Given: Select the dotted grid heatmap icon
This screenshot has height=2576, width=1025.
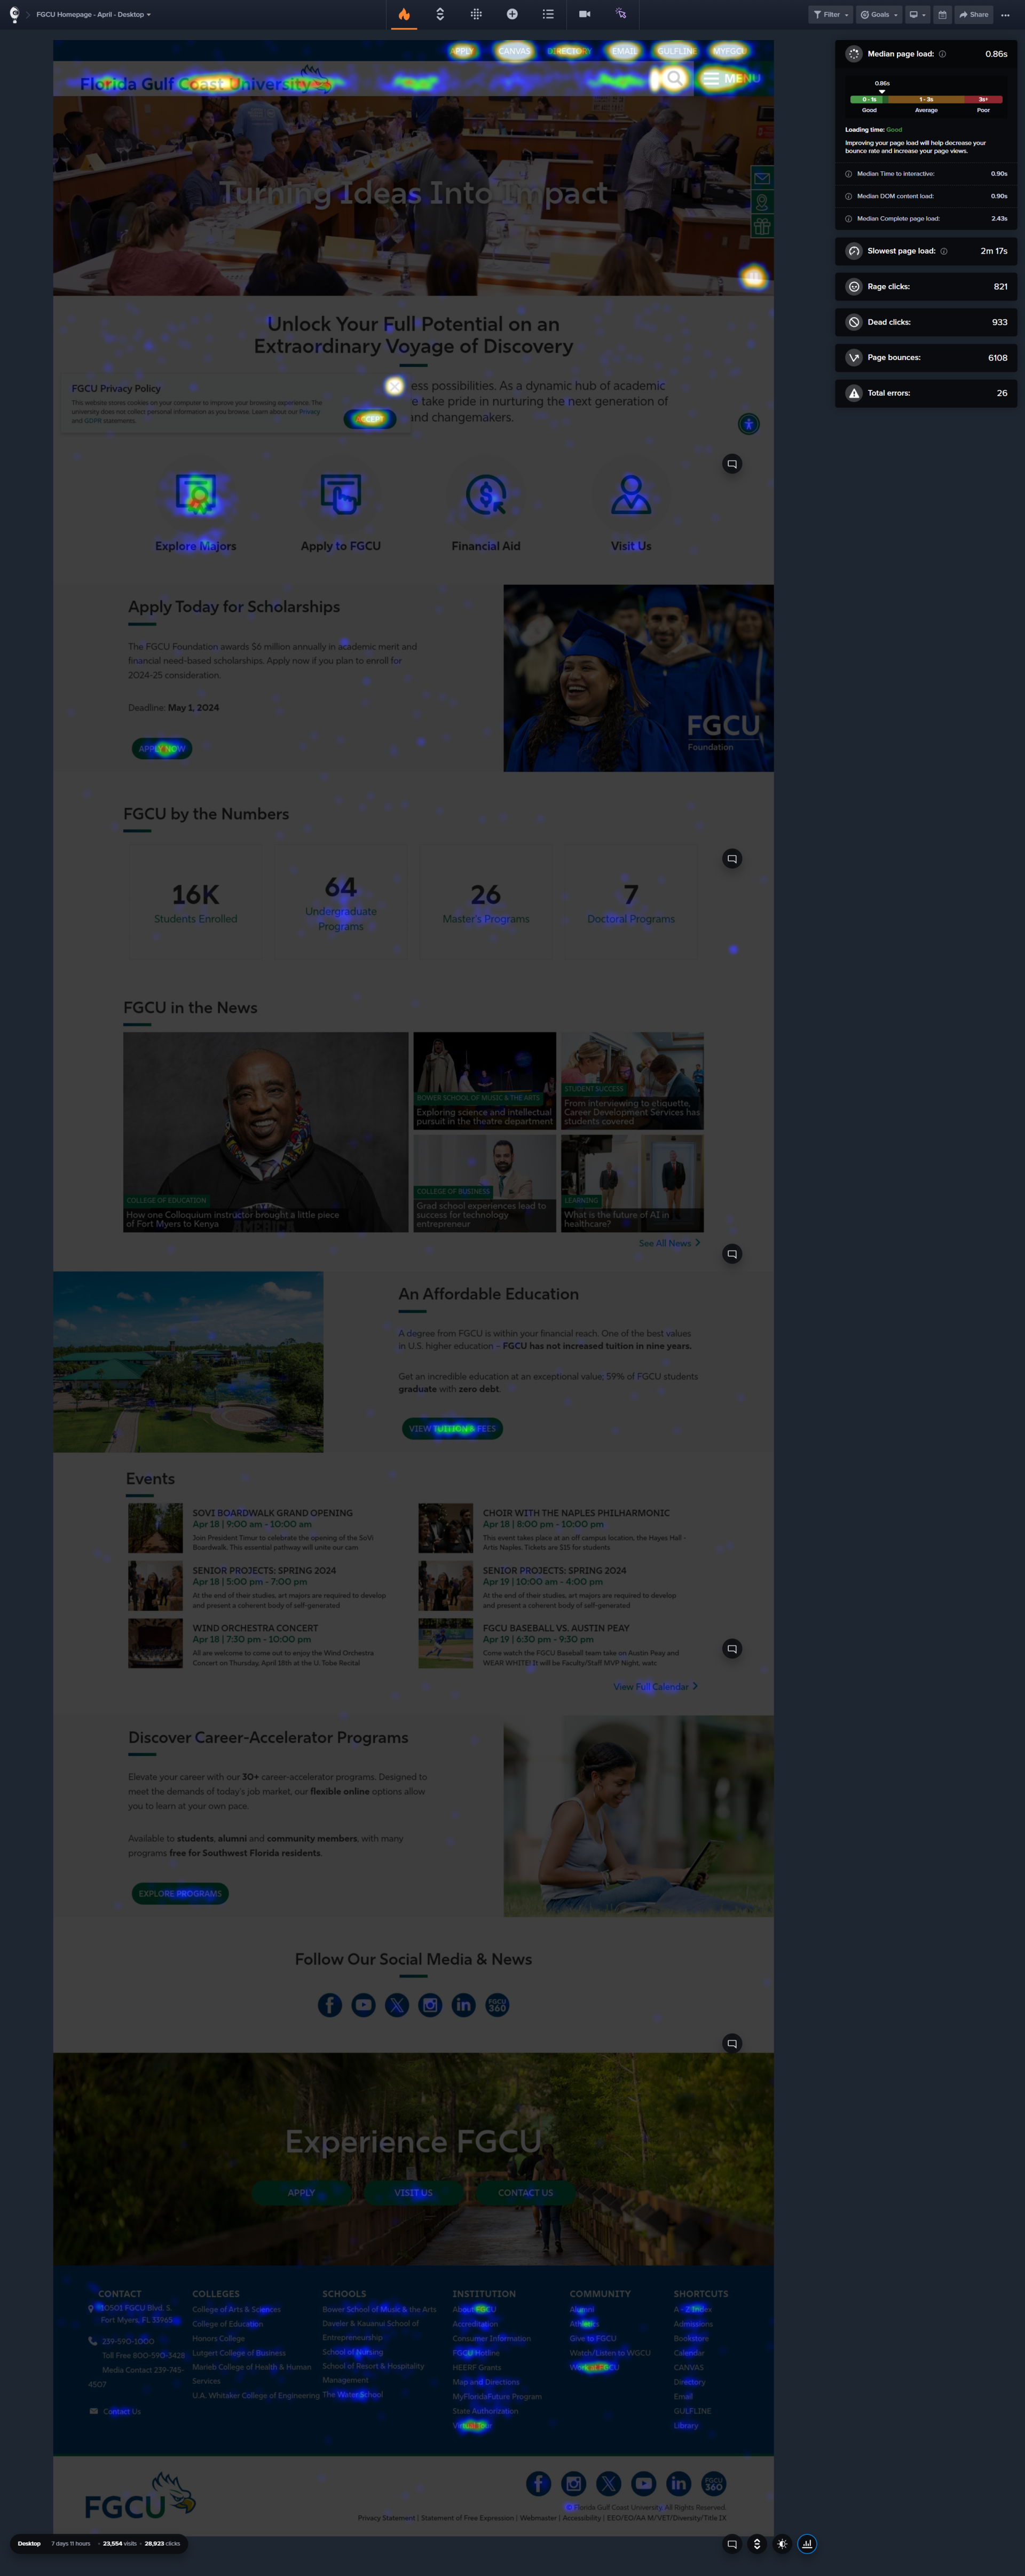Looking at the screenshot, I should tap(476, 14).
